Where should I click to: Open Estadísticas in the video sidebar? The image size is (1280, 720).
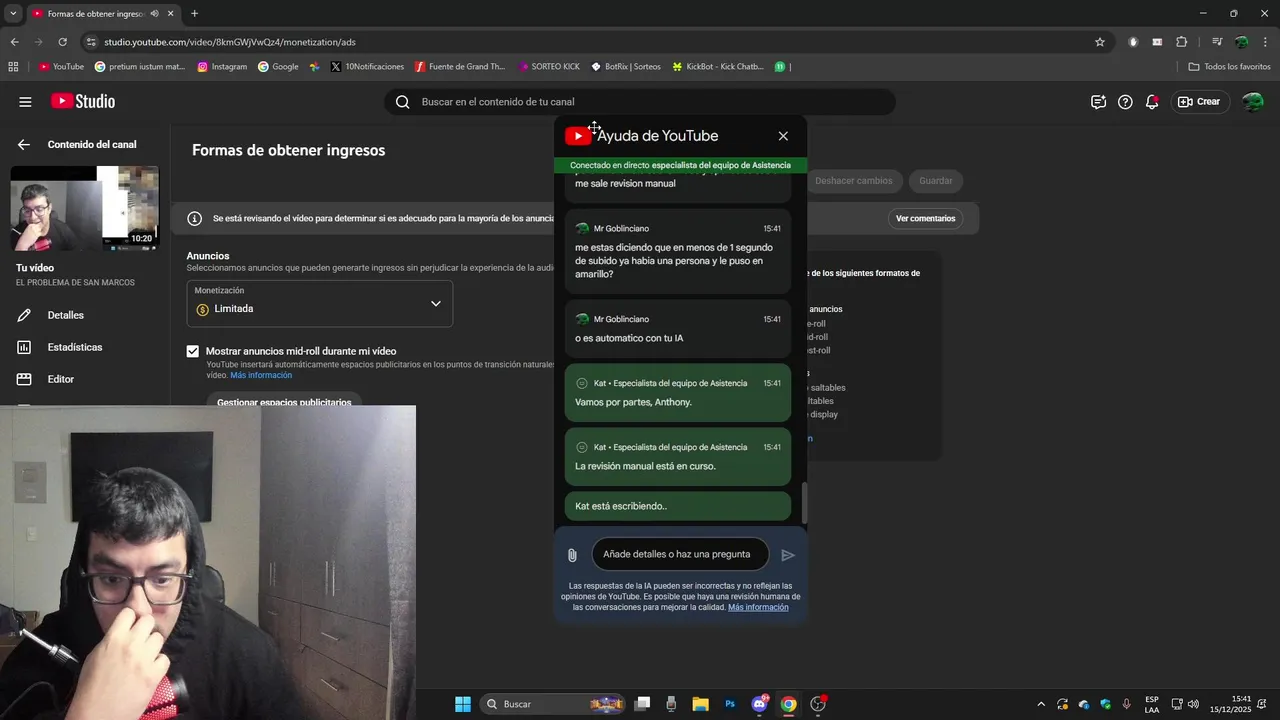[x=75, y=347]
